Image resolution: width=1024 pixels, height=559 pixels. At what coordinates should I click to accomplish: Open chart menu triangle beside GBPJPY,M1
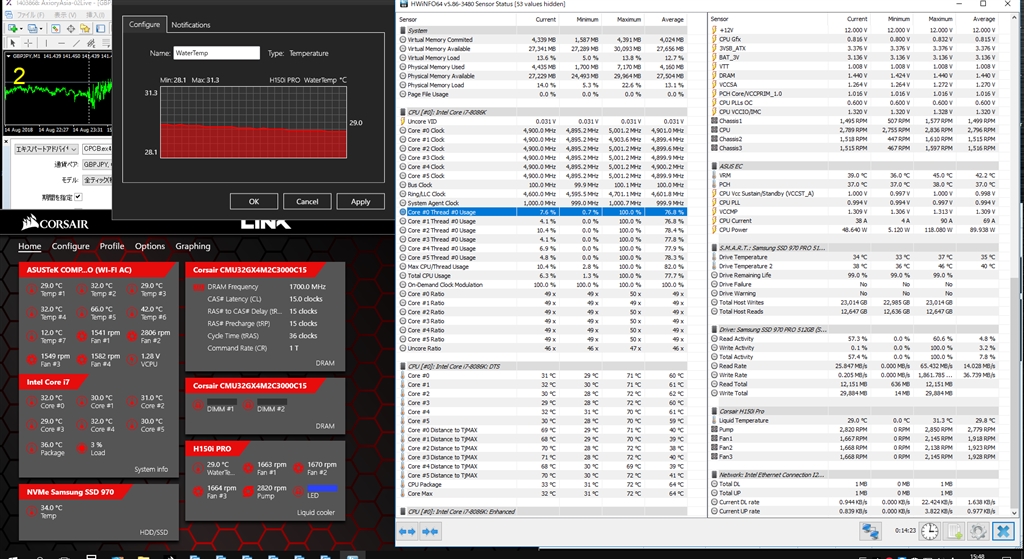(8, 56)
